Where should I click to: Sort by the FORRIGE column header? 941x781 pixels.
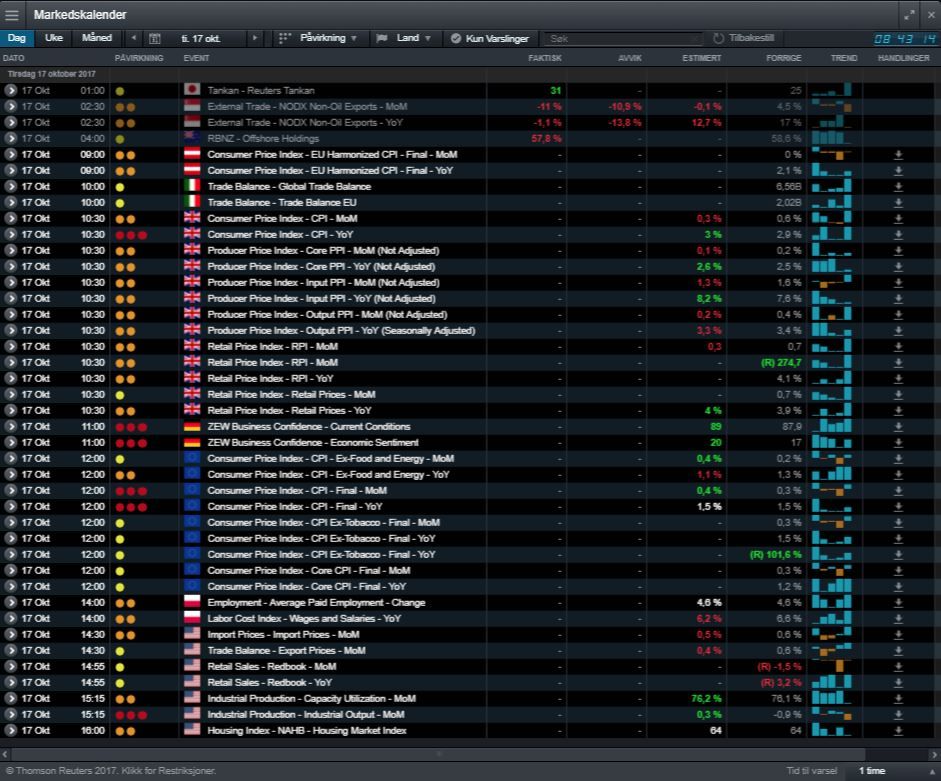pyautogui.click(x=783, y=58)
